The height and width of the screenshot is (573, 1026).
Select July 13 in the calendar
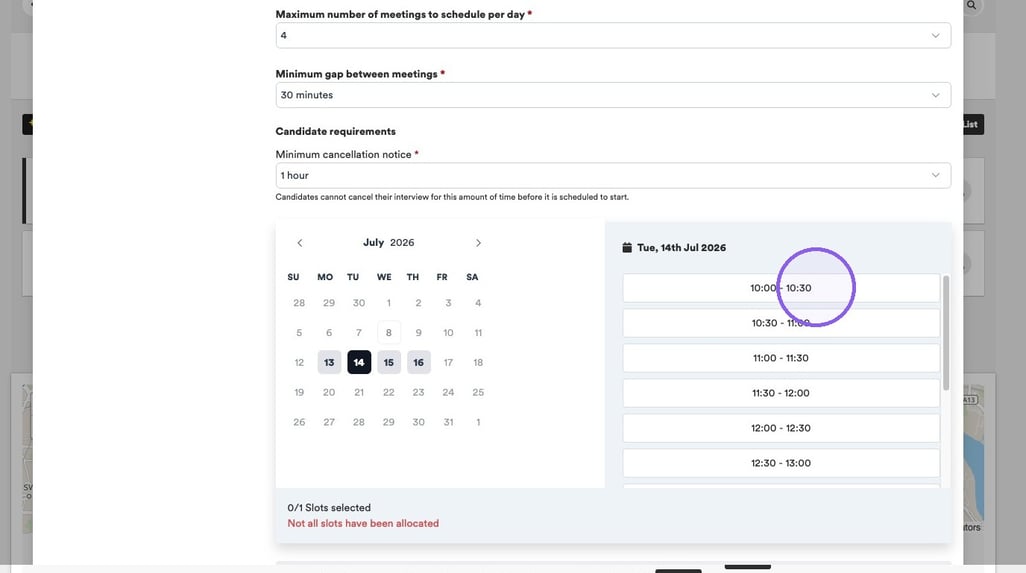pyautogui.click(x=329, y=362)
